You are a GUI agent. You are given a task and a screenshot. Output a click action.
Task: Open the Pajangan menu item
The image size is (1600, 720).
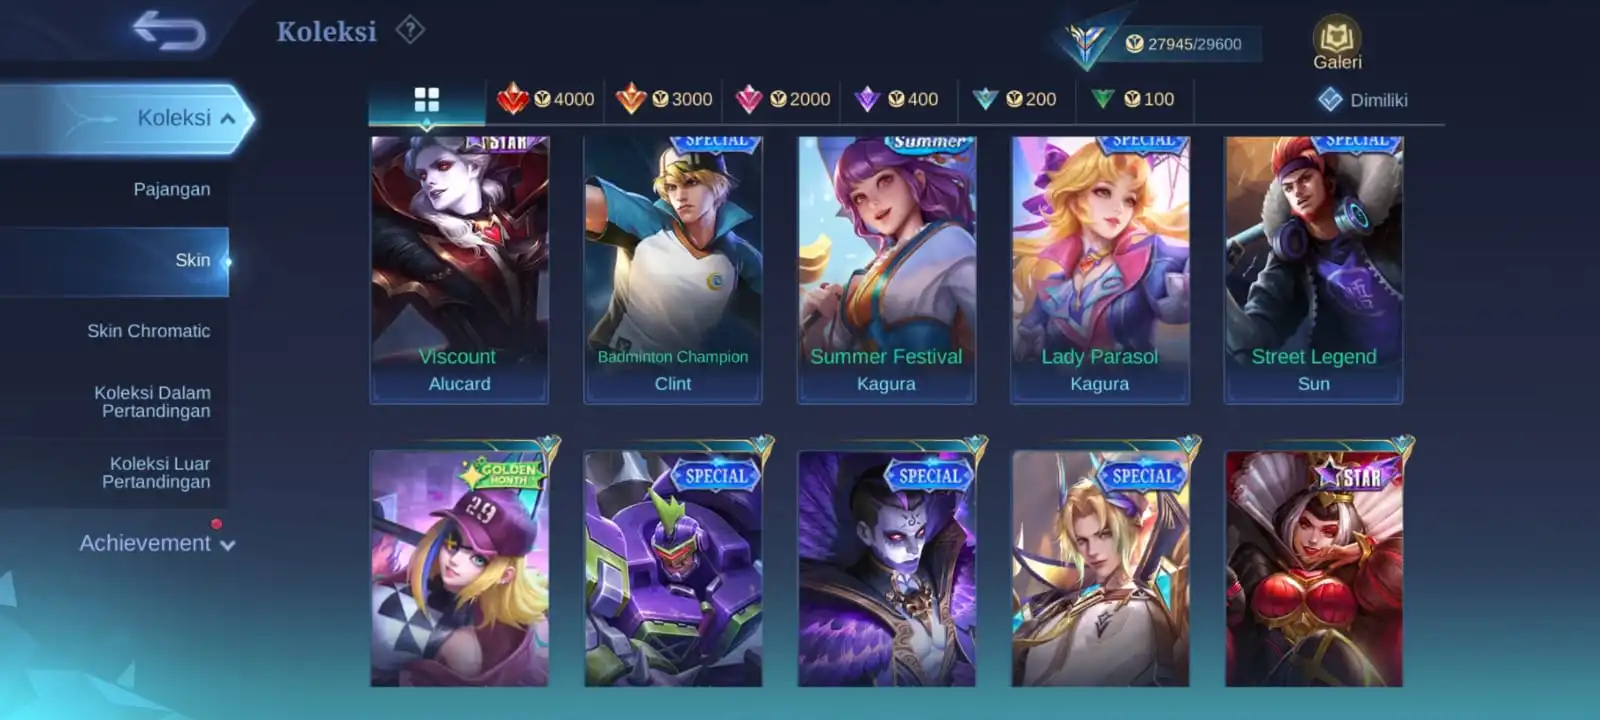[x=172, y=189]
